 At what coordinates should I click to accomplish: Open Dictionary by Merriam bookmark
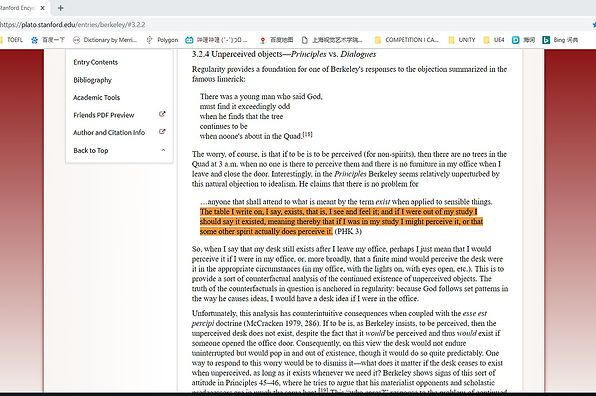click(105, 40)
